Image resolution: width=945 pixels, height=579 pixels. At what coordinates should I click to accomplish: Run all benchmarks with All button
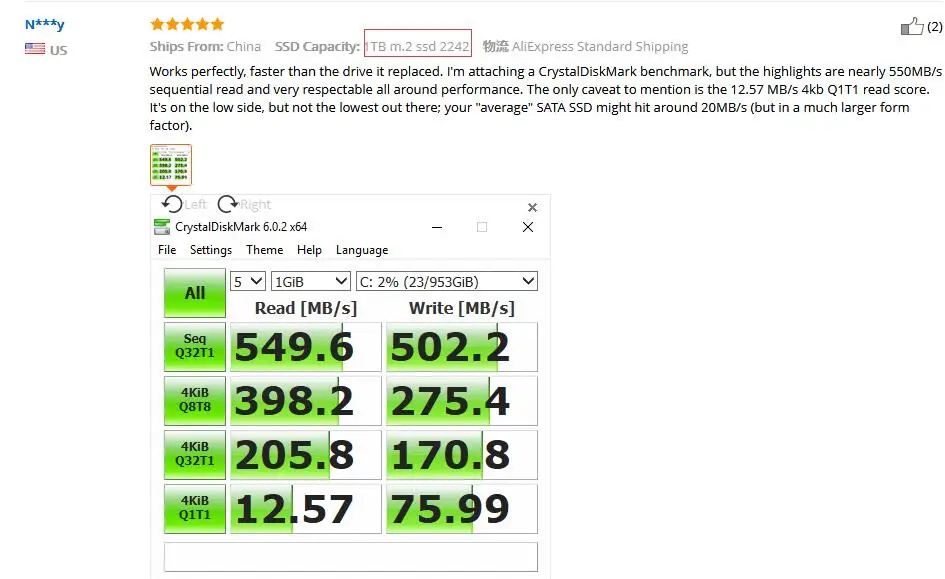pos(195,293)
